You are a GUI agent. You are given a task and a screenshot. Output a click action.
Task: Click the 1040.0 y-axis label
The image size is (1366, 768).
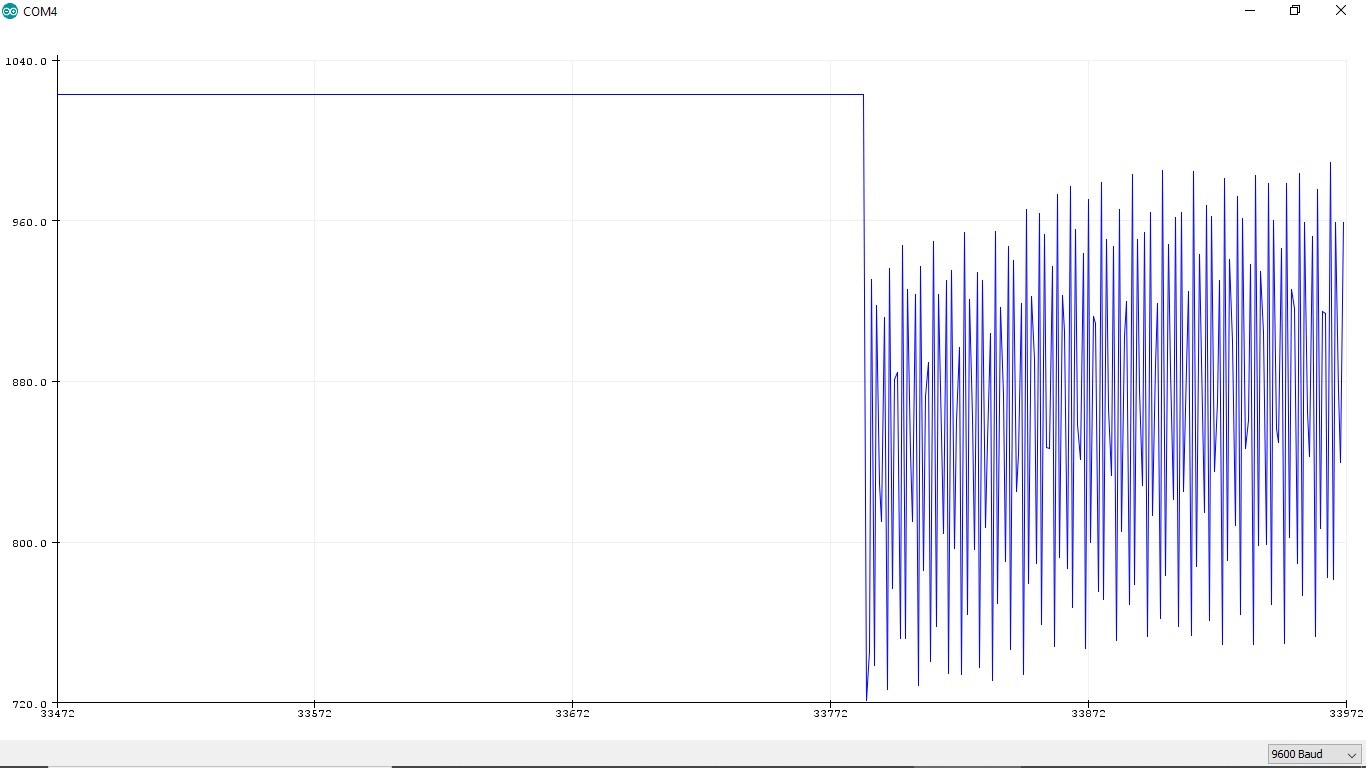[x=26, y=61]
